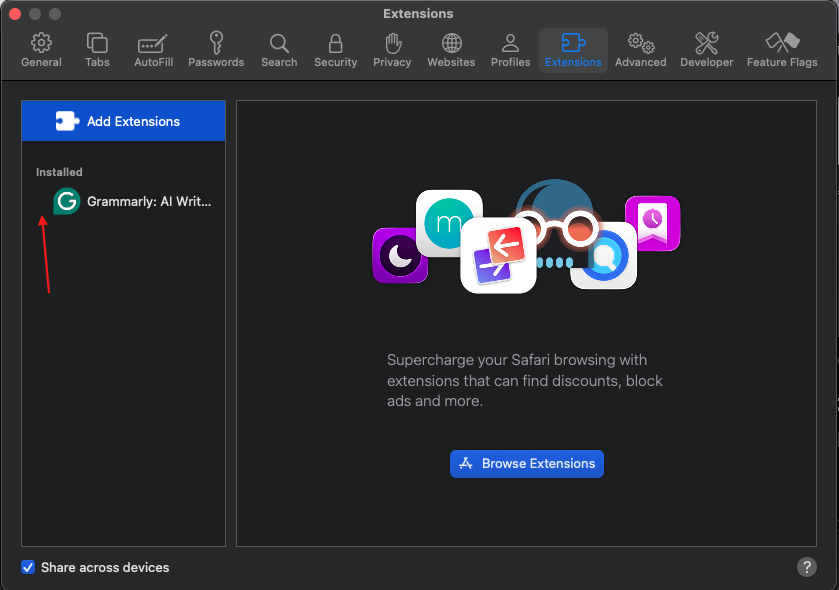Open the Profiles pane
The height and width of the screenshot is (590, 839).
[x=510, y=50]
